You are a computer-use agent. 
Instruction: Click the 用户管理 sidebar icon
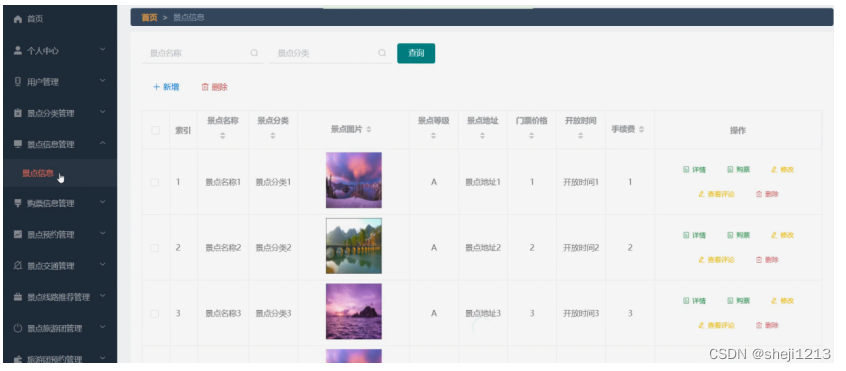point(18,82)
